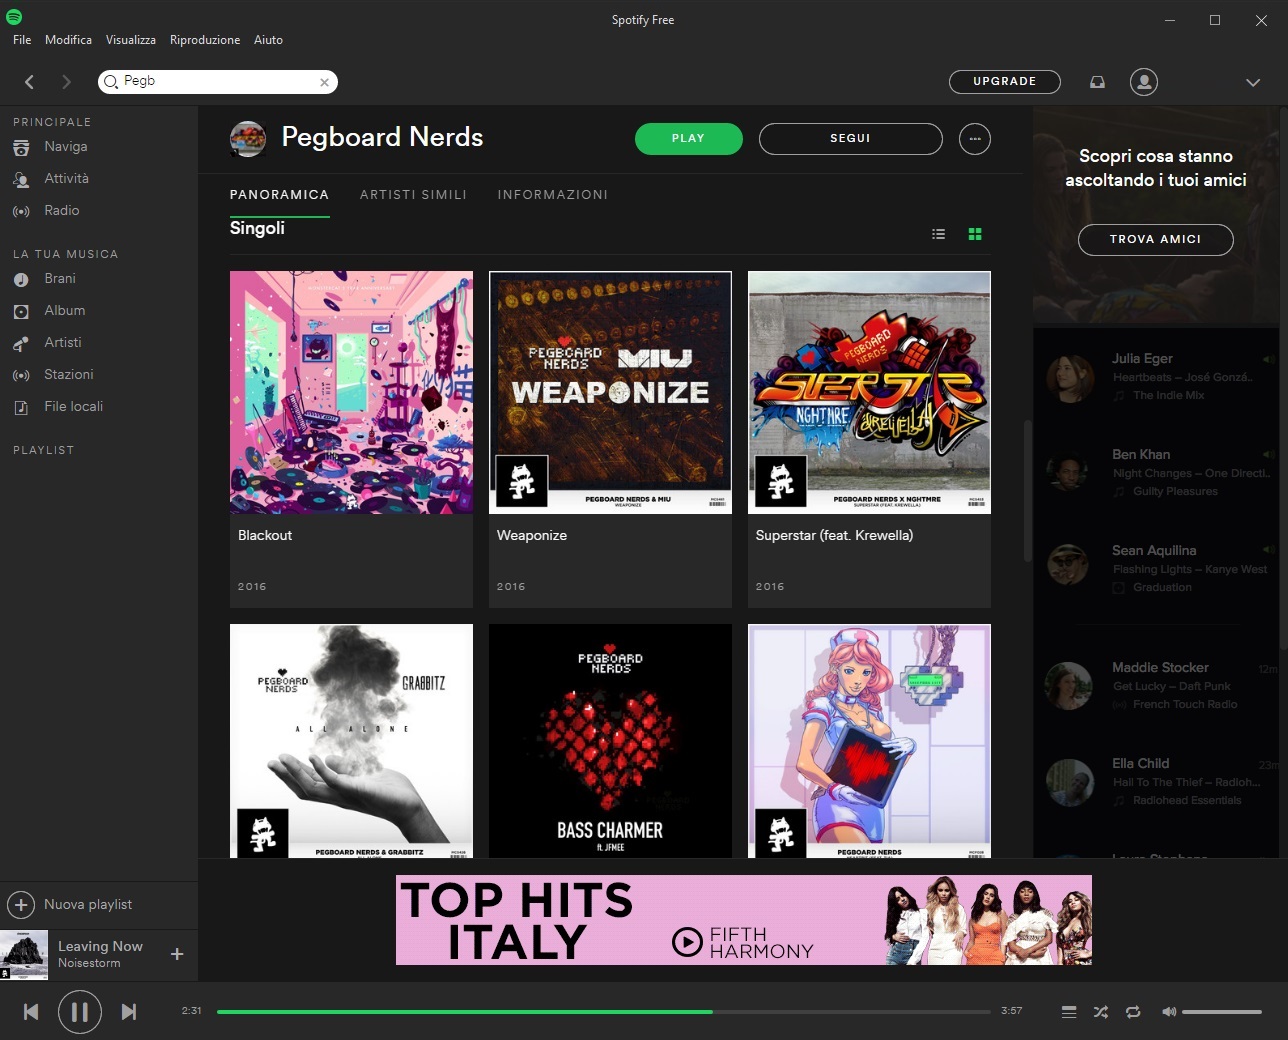Image resolution: width=1288 pixels, height=1040 pixels.
Task: Expand the account dropdown chevron
Action: point(1253,82)
